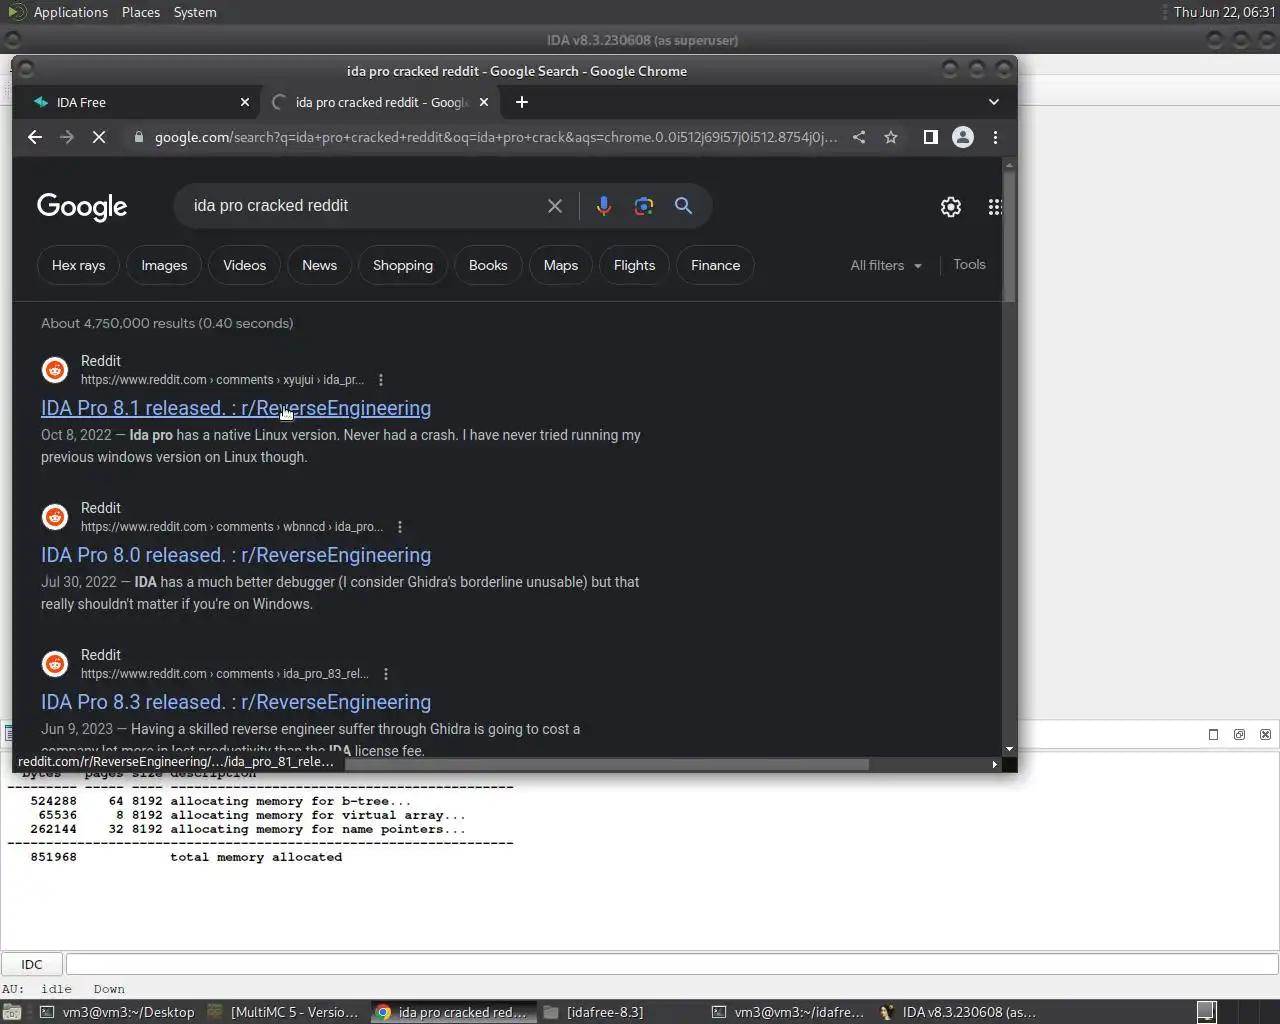Click the Google search input field
The height and width of the screenshot is (1024, 1280).
(365, 206)
